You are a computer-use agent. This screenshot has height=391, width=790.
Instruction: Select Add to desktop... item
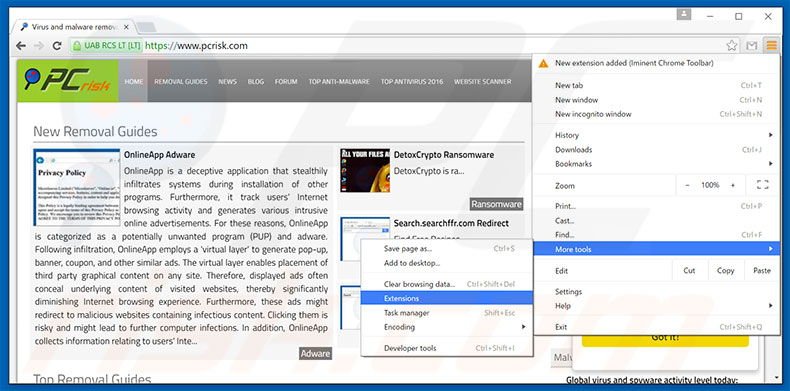click(446, 263)
